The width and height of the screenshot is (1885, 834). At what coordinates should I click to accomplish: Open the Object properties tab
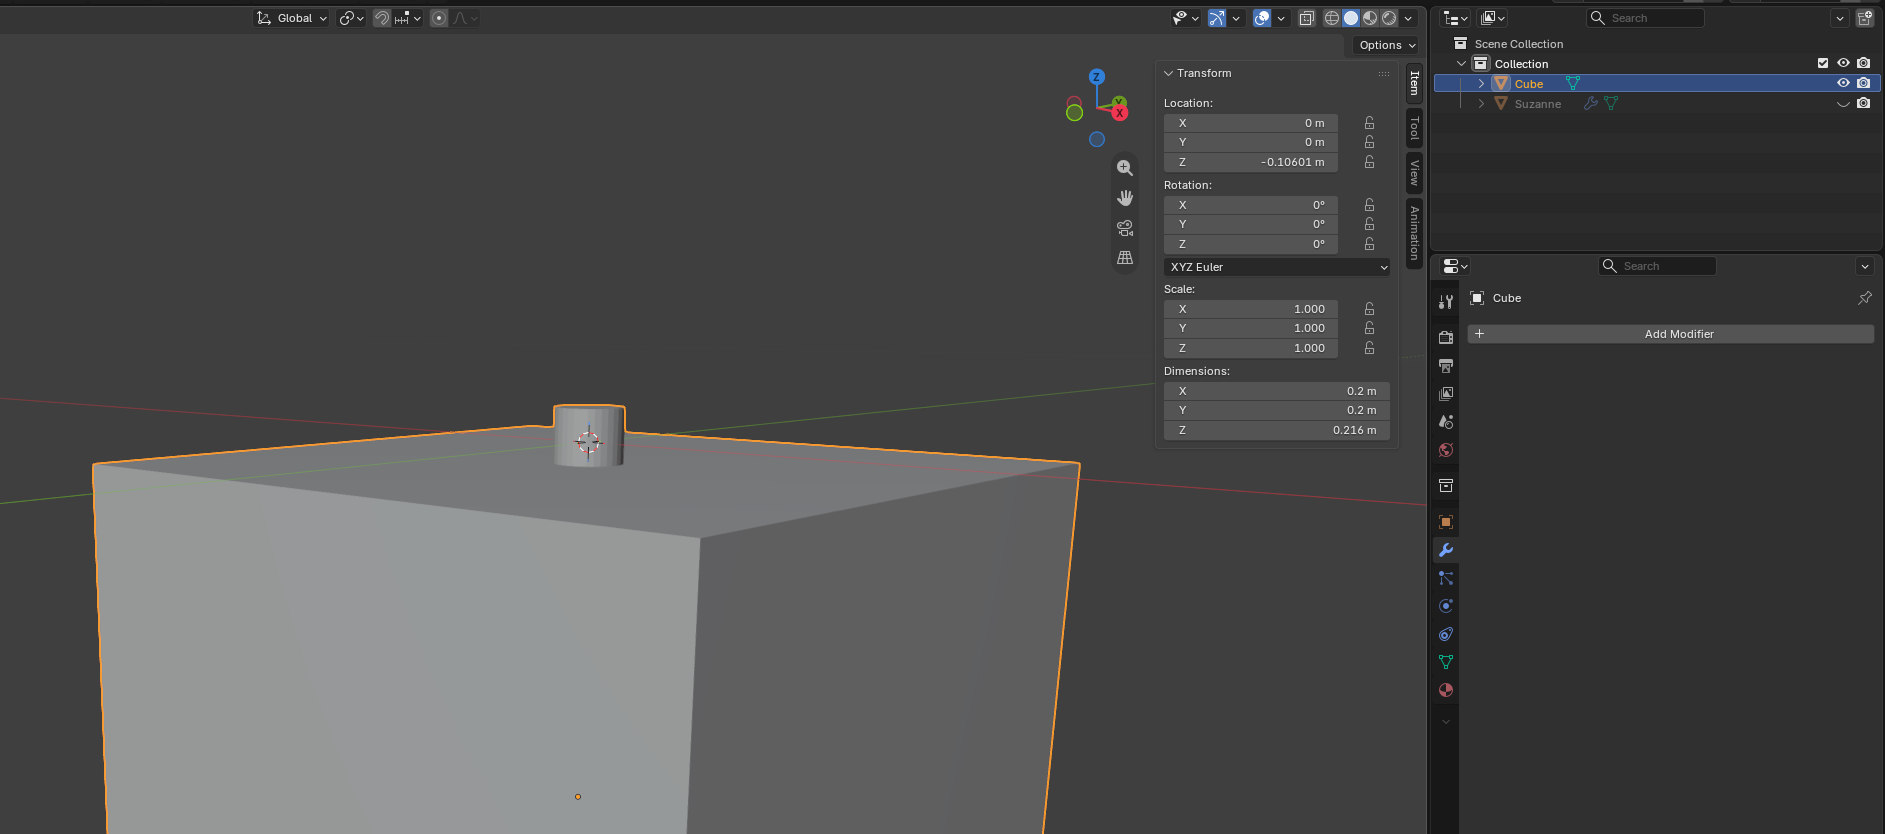(1446, 522)
